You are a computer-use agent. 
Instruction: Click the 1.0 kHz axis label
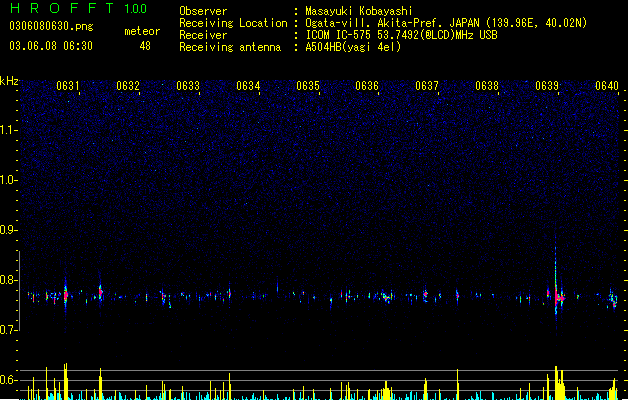[x=8, y=180]
